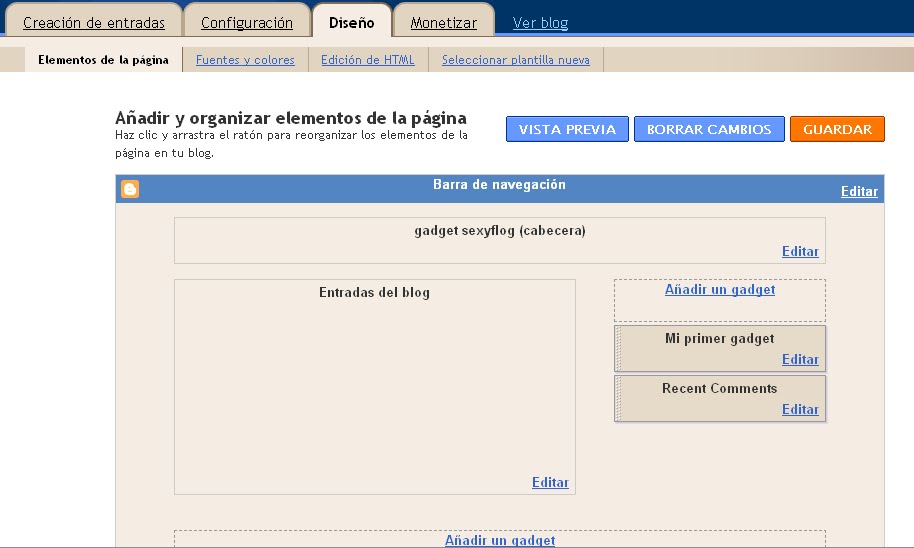The image size is (914, 548).
Task: Open the Creación de entradas tab
Action: coord(94,23)
